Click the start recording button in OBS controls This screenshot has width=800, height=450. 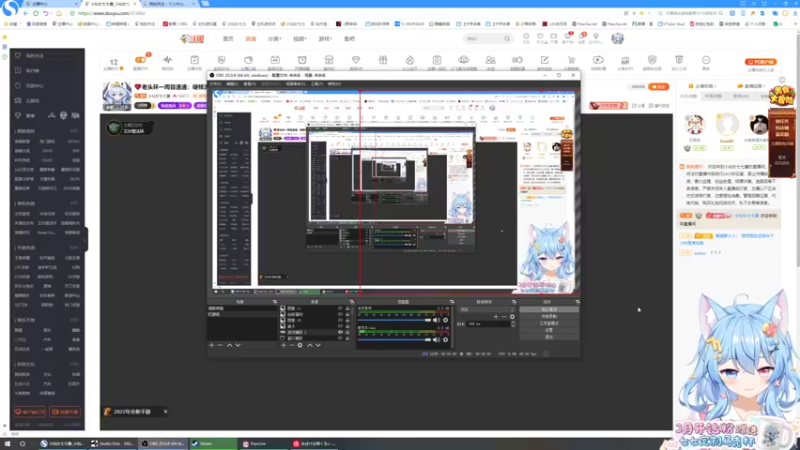pos(549,316)
